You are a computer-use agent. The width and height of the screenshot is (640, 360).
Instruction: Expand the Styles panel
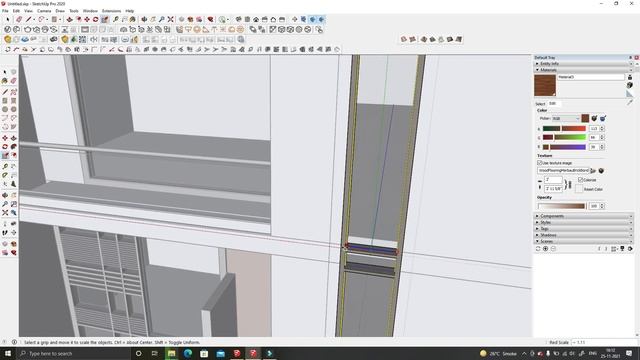pyautogui.click(x=584, y=222)
